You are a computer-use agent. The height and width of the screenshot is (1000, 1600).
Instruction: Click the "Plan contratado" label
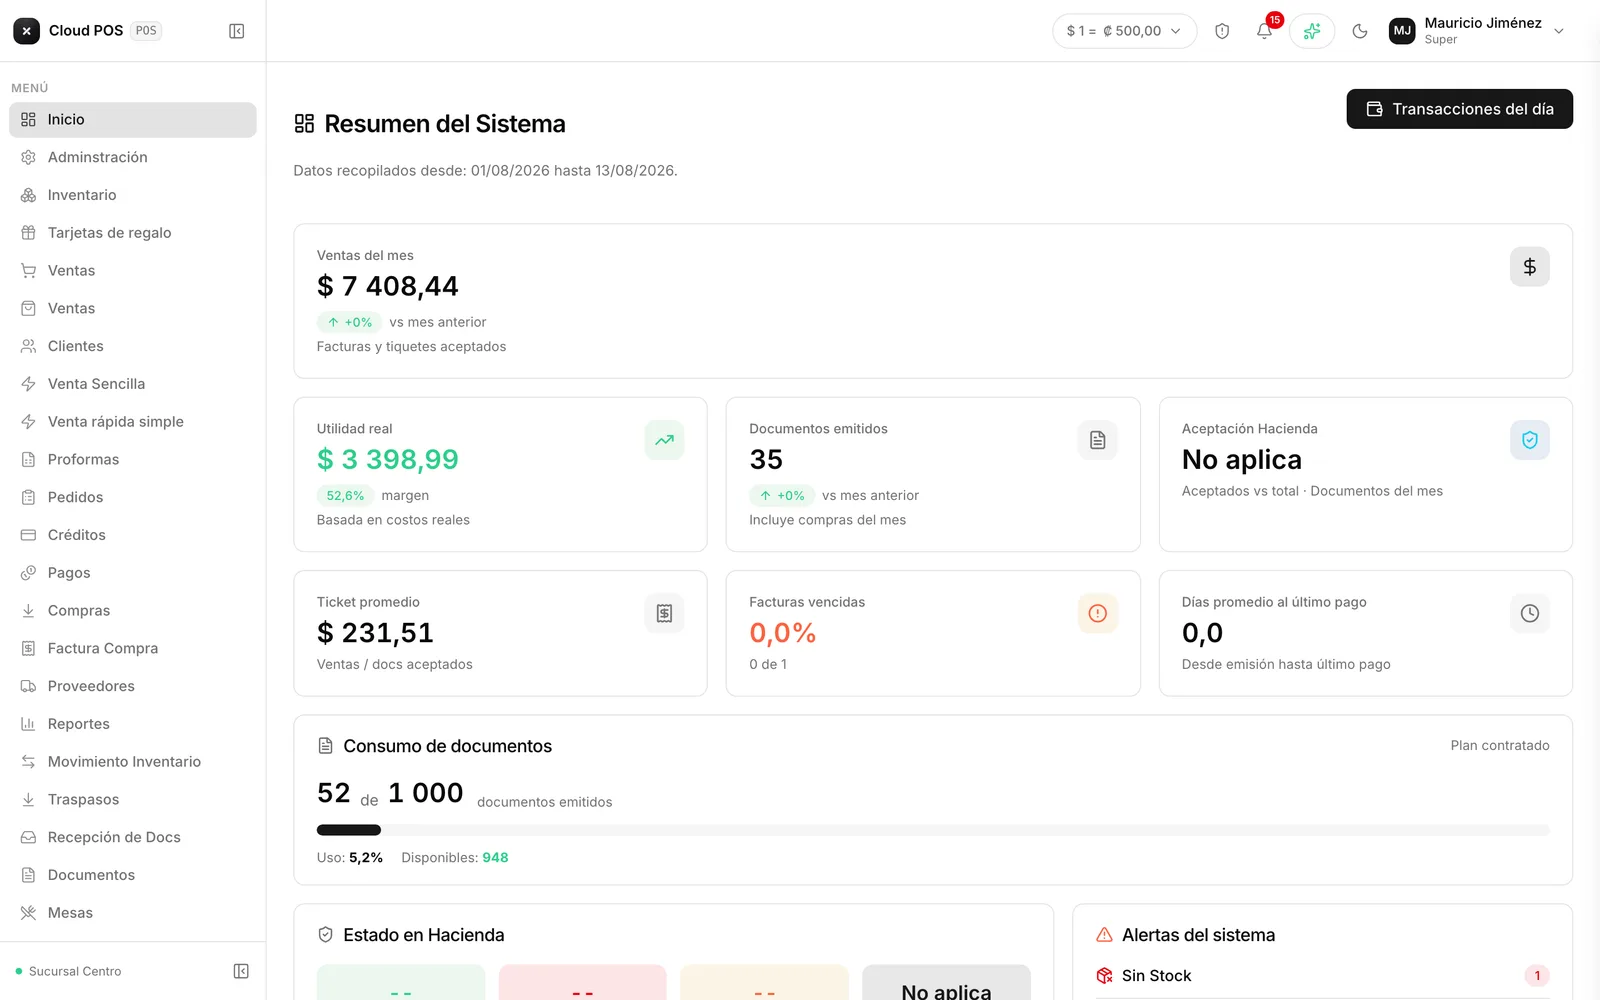[1500, 746]
